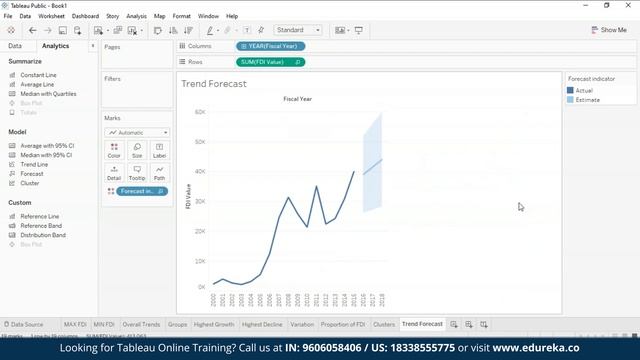Image resolution: width=640 pixels, height=360 pixels.
Task: Switch to the Data pane tab
Action: tap(15, 46)
